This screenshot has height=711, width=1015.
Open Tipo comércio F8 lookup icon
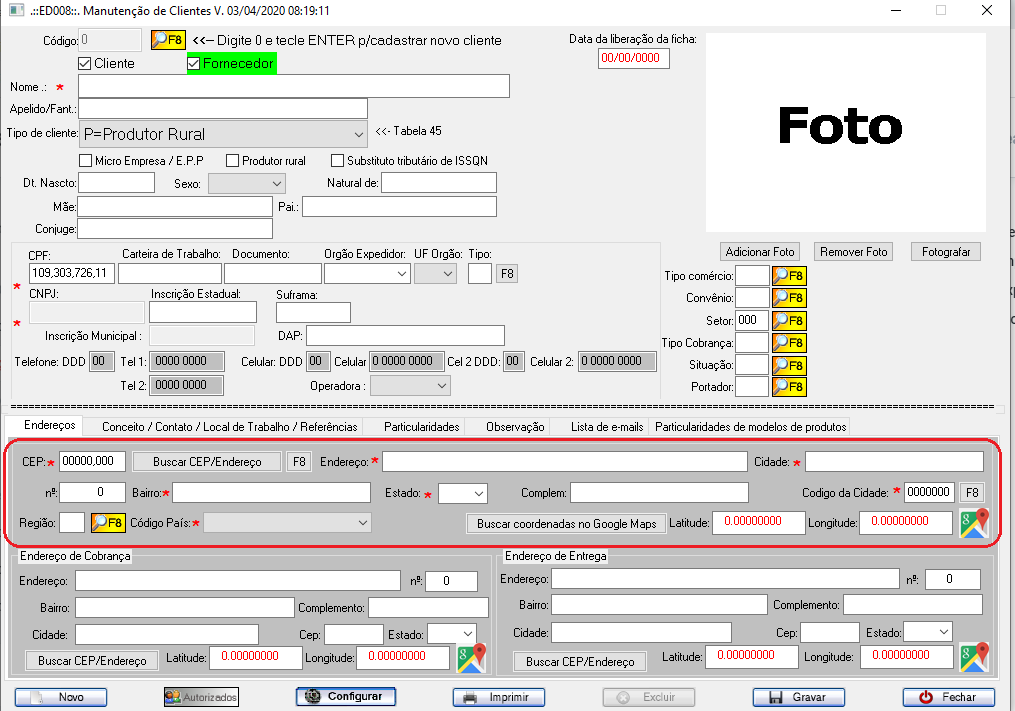[788, 276]
